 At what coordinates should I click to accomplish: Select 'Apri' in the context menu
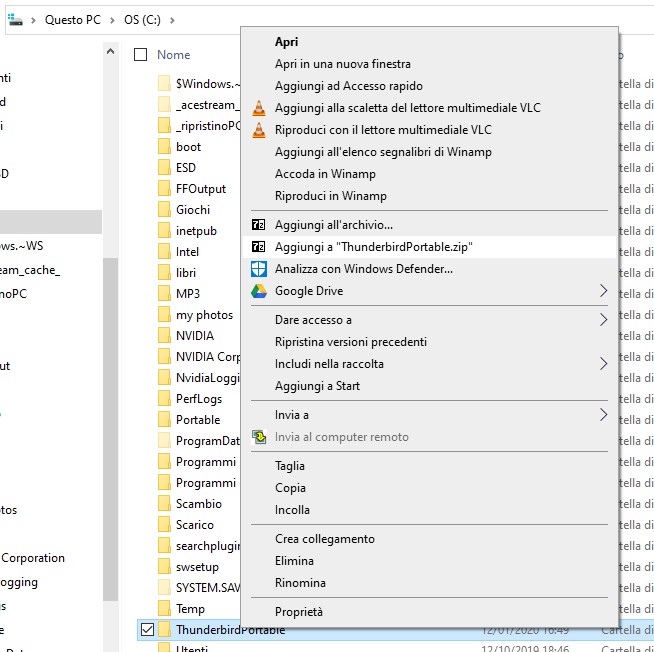pos(429,42)
